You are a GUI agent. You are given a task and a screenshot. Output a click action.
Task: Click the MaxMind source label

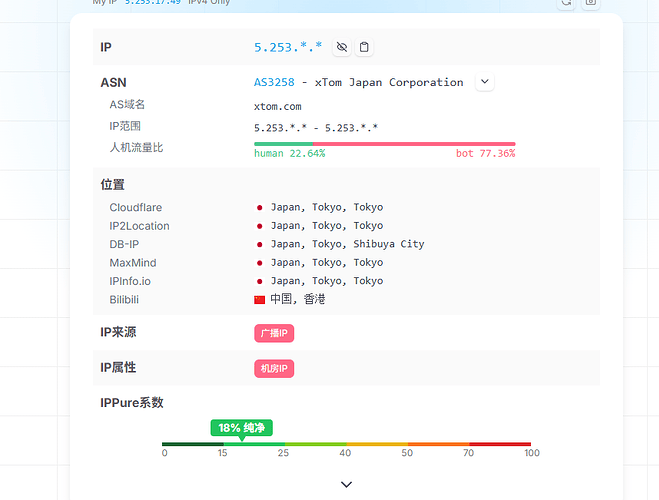[133, 263]
